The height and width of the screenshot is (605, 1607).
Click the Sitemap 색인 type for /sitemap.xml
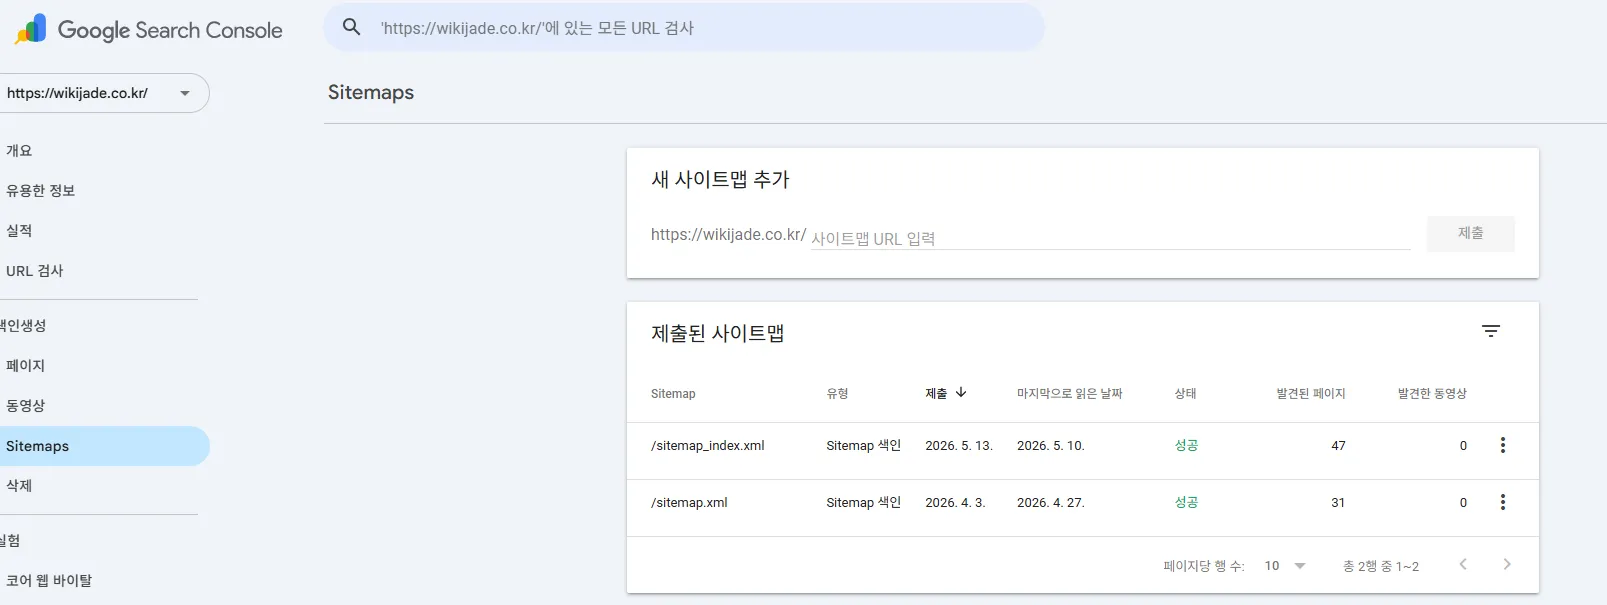point(863,503)
